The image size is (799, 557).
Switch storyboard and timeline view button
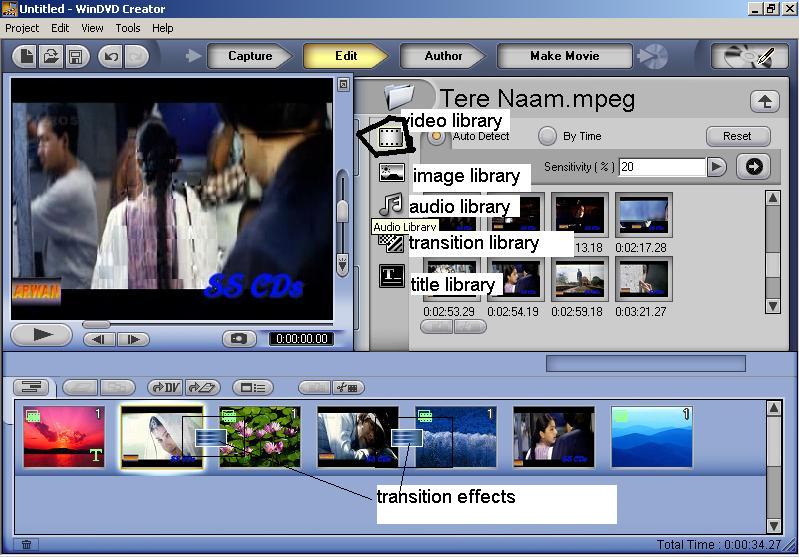tap(31, 388)
